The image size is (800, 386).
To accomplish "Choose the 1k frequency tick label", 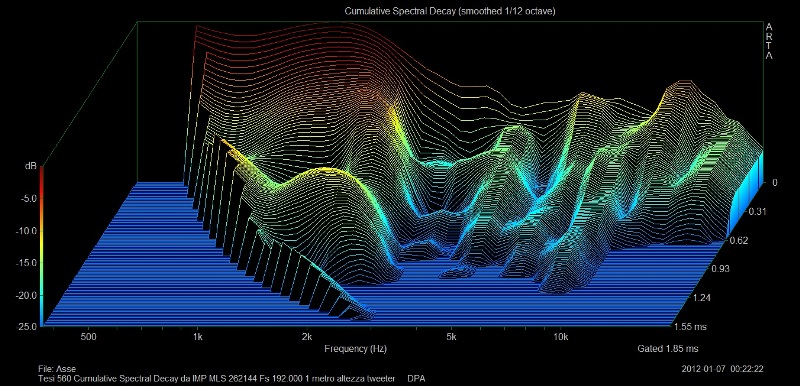I will tap(197, 337).
